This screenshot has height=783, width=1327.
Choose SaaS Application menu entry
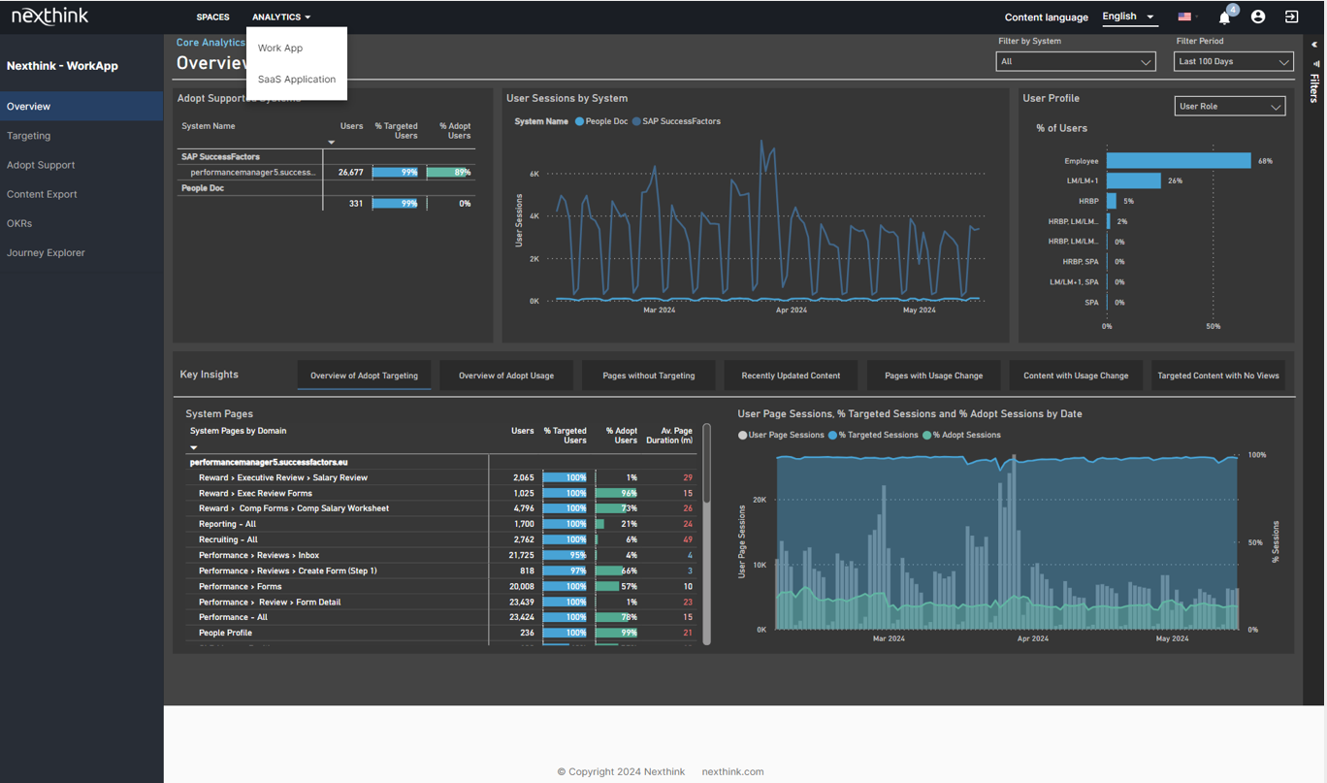(x=296, y=79)
